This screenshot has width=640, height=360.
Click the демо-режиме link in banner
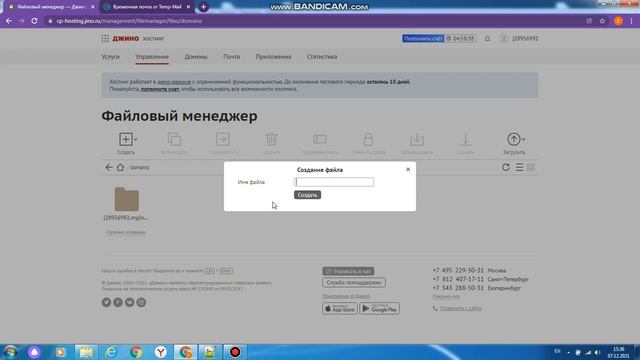(174, 82)
